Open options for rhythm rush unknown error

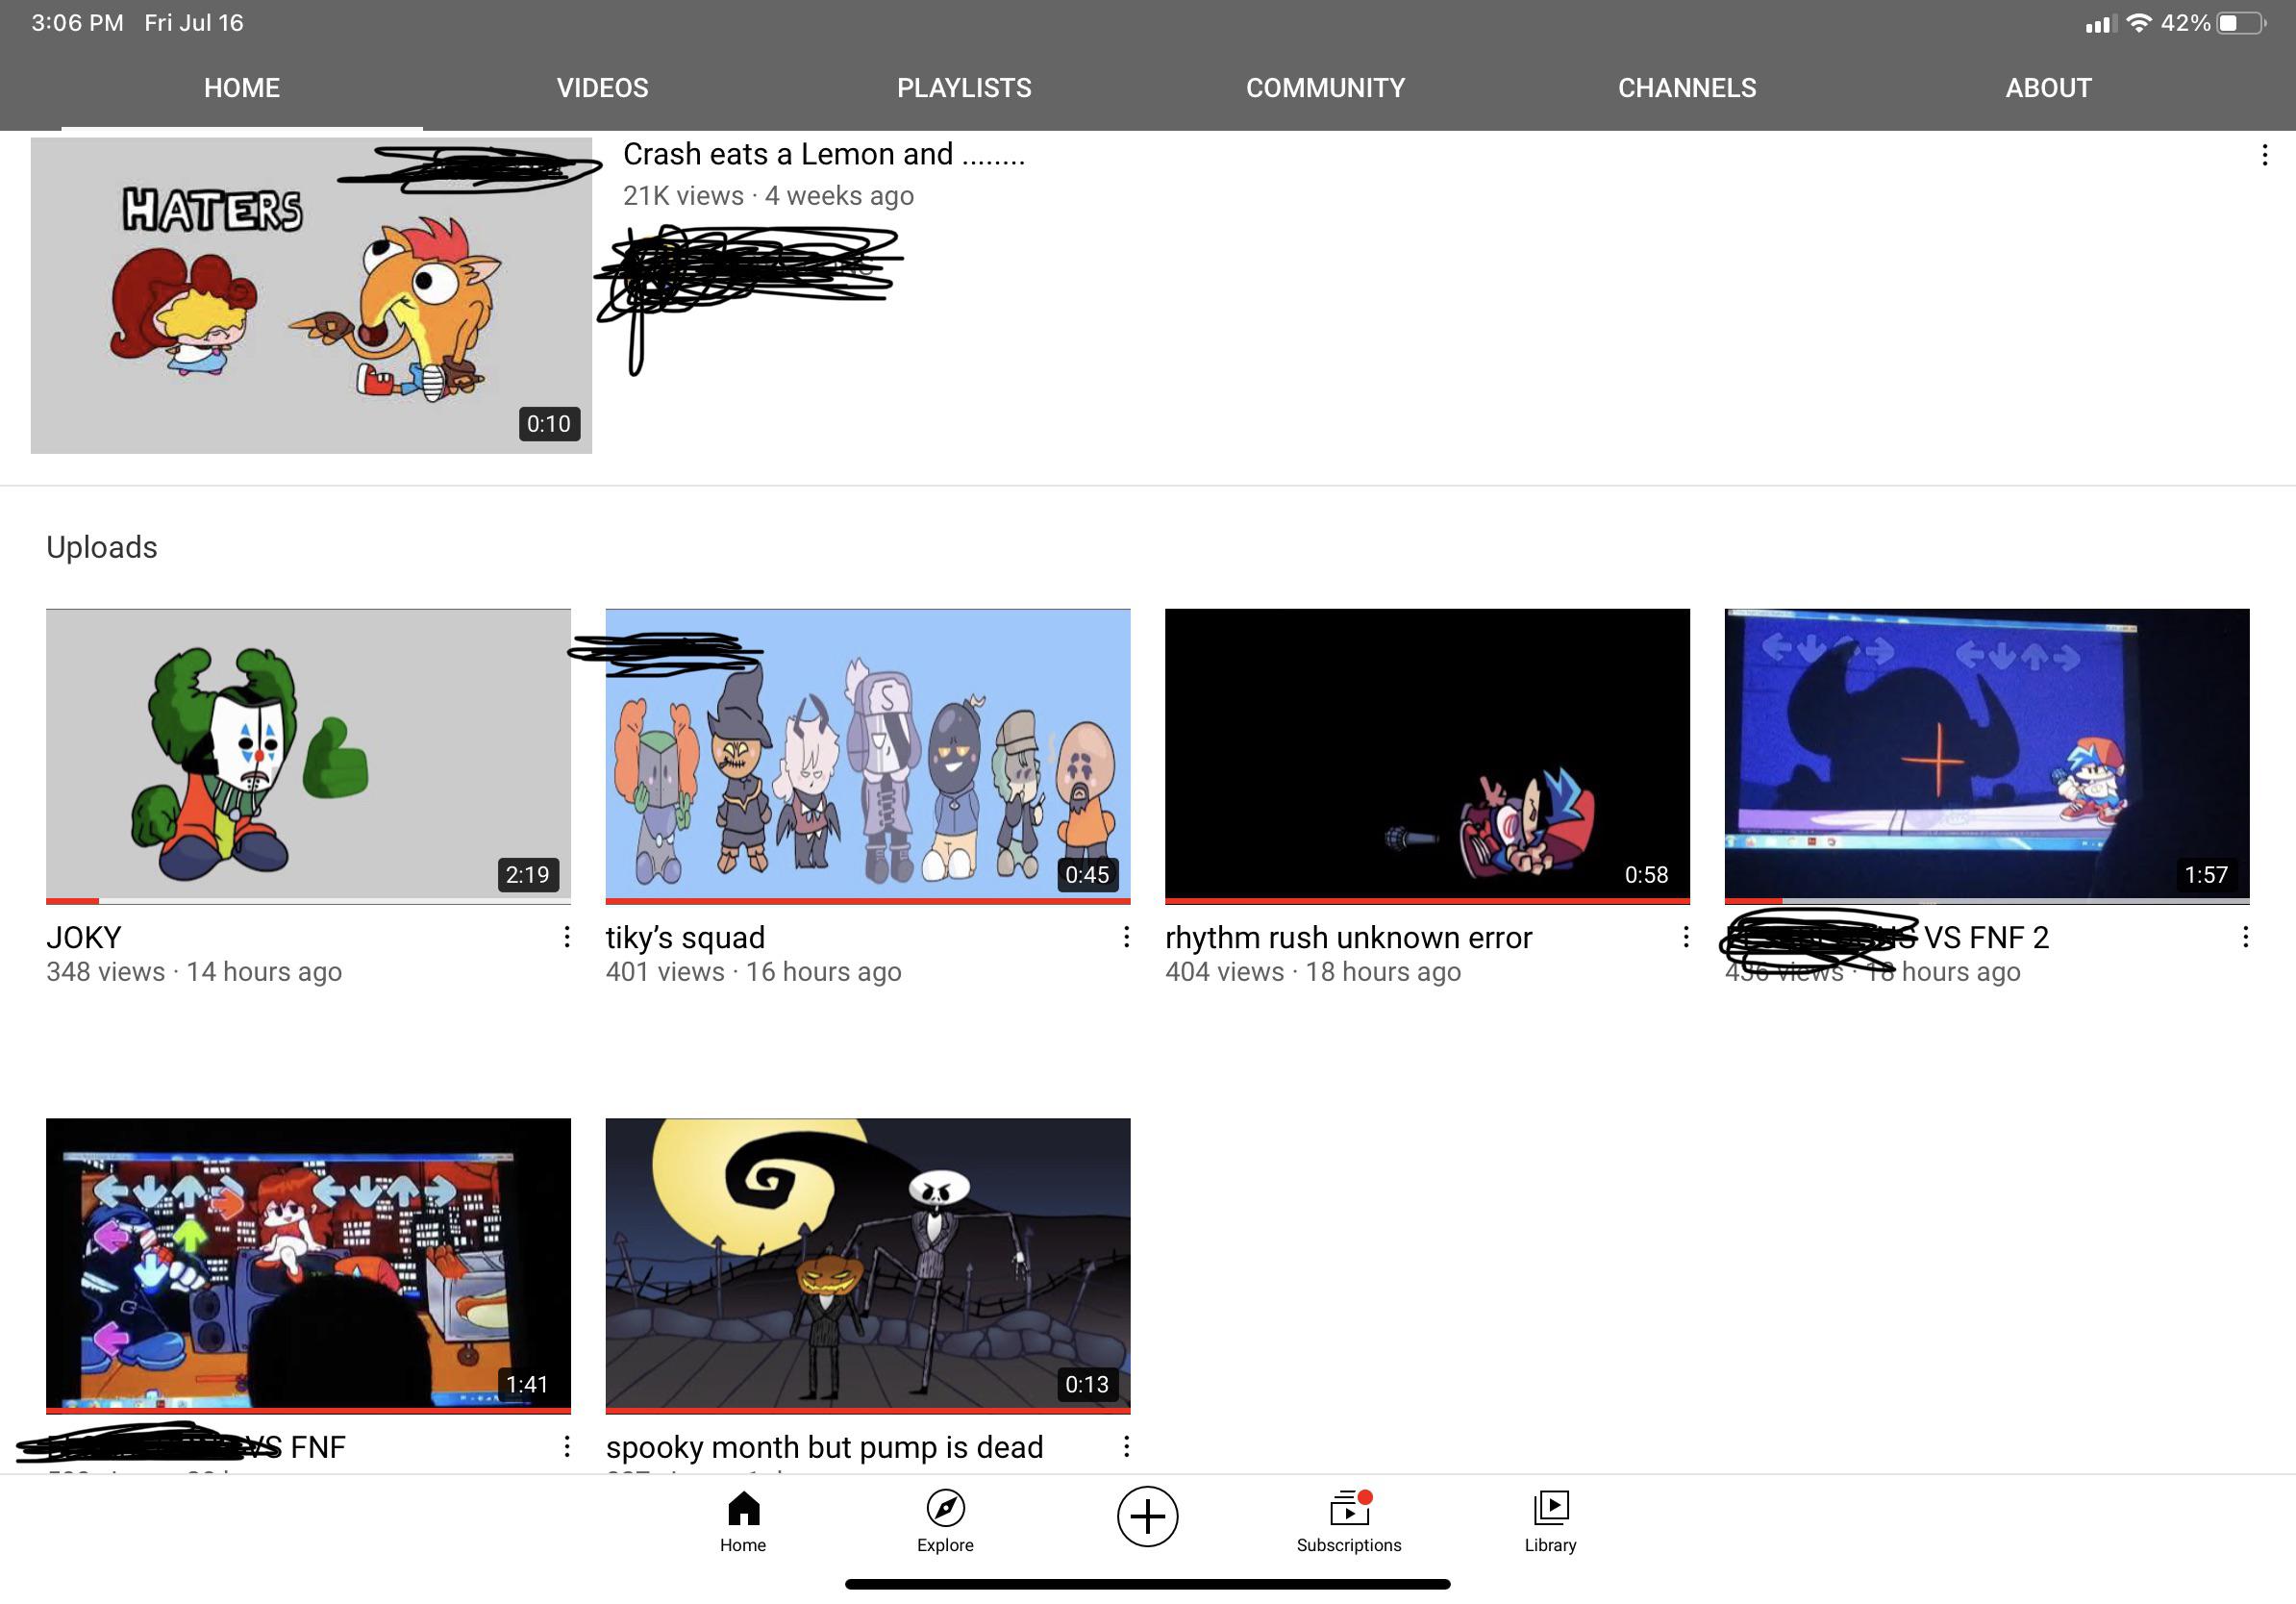(1686, 937)
